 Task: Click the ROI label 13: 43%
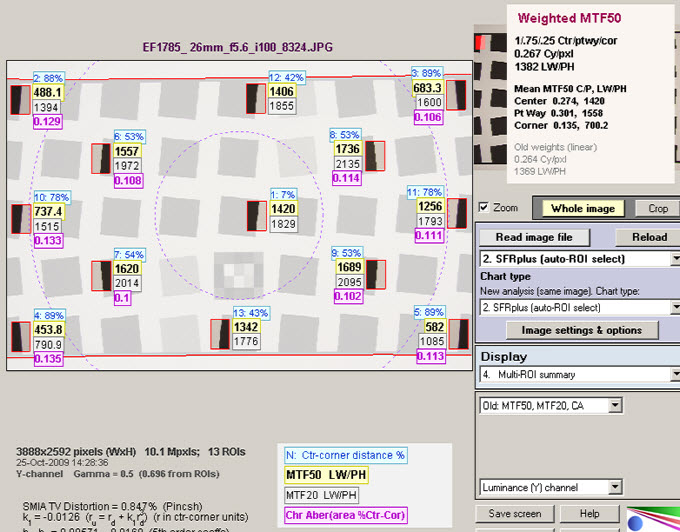tap(252, 313)
